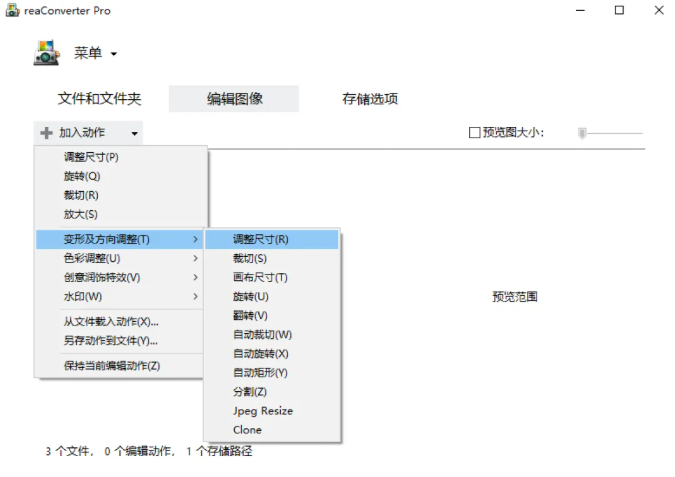
Task: Pick Clone in the submenu
Action: click(272, 430)
